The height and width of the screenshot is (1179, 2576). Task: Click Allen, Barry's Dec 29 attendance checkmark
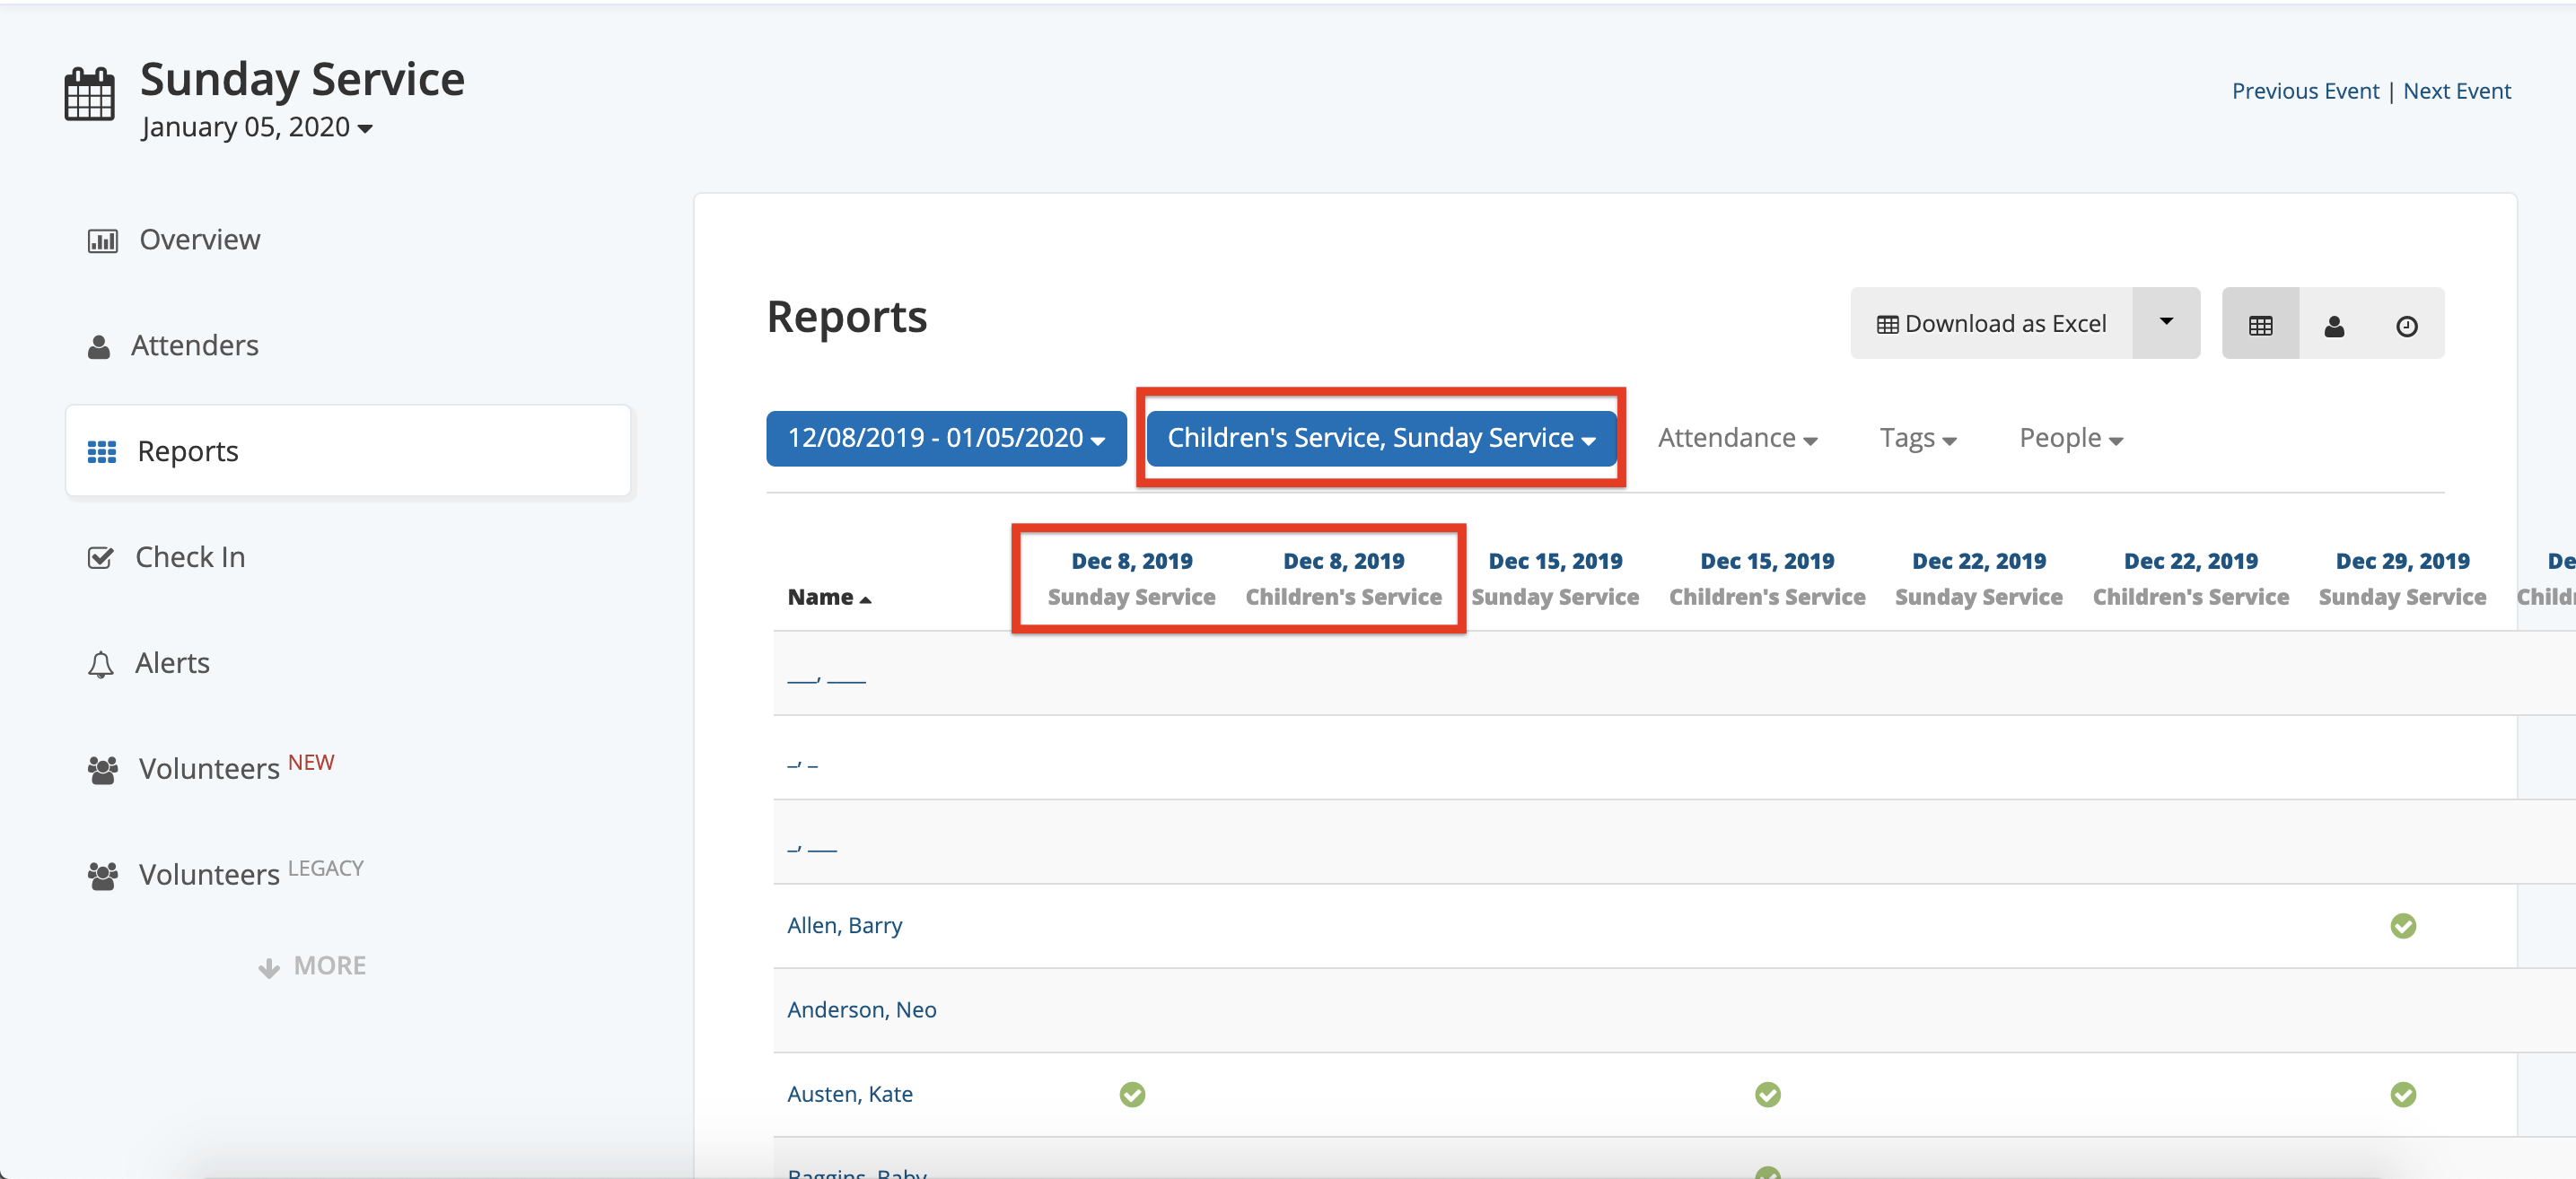pos(2402,926)
